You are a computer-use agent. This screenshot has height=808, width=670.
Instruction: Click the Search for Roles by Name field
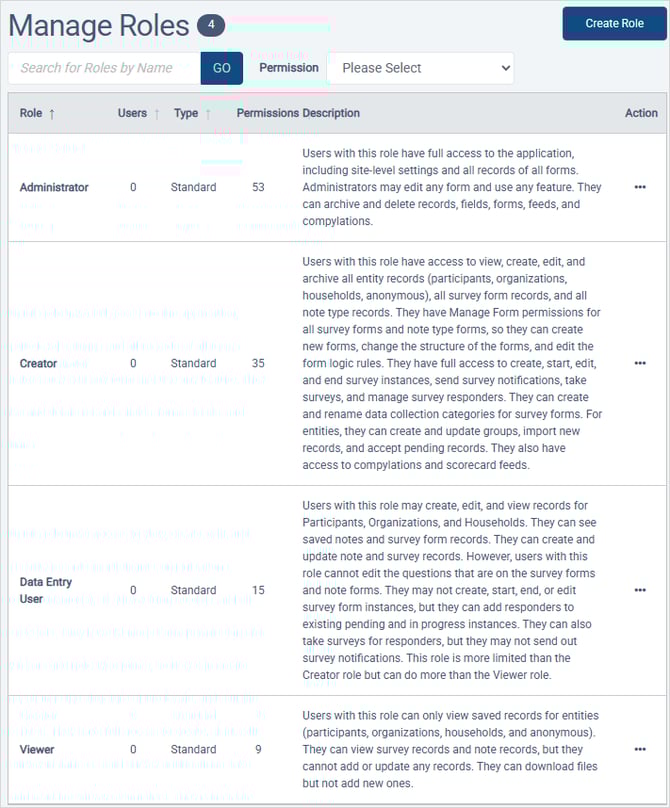click(x=104, y=68)
